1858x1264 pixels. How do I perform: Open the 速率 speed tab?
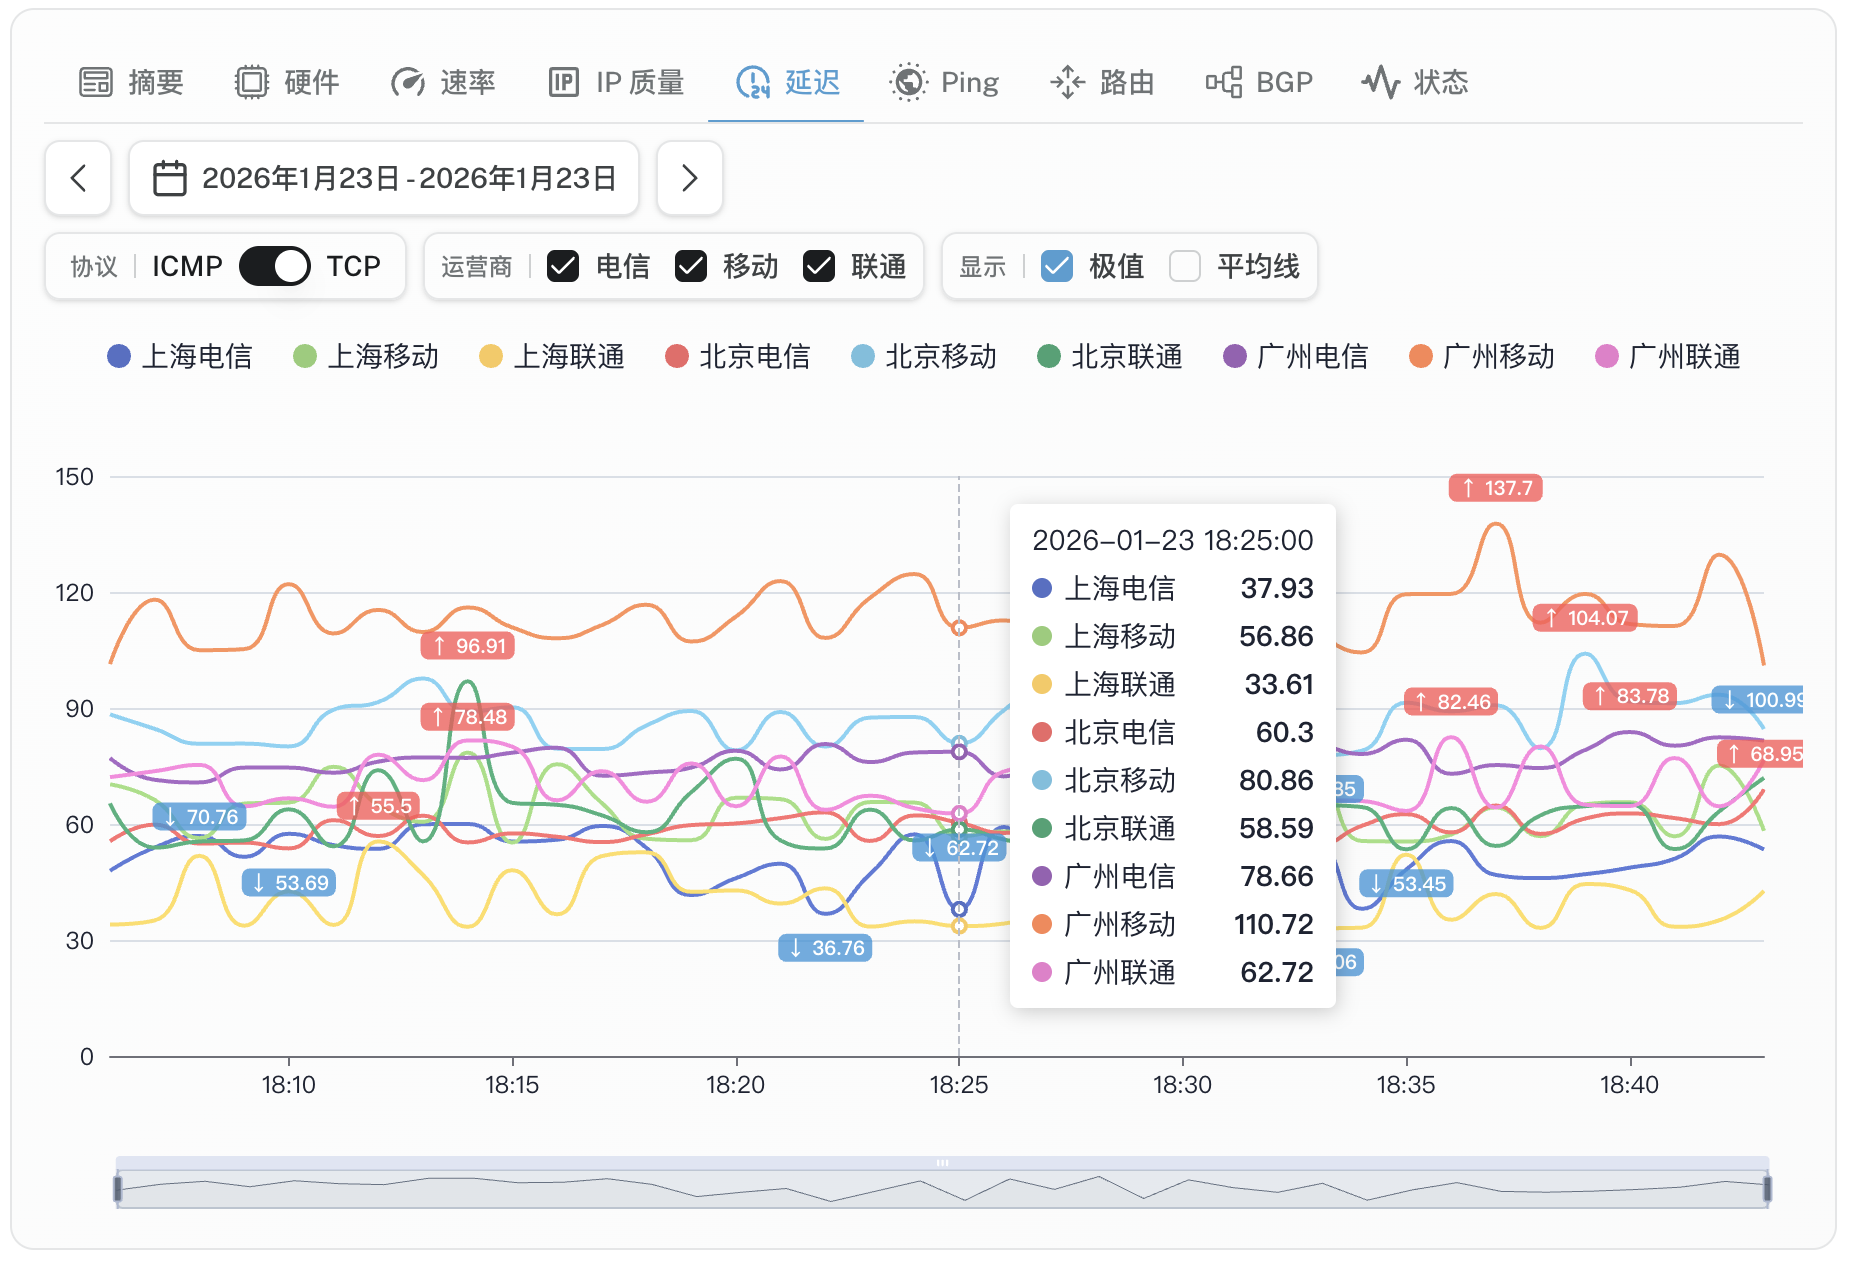(x=443, y=82)
